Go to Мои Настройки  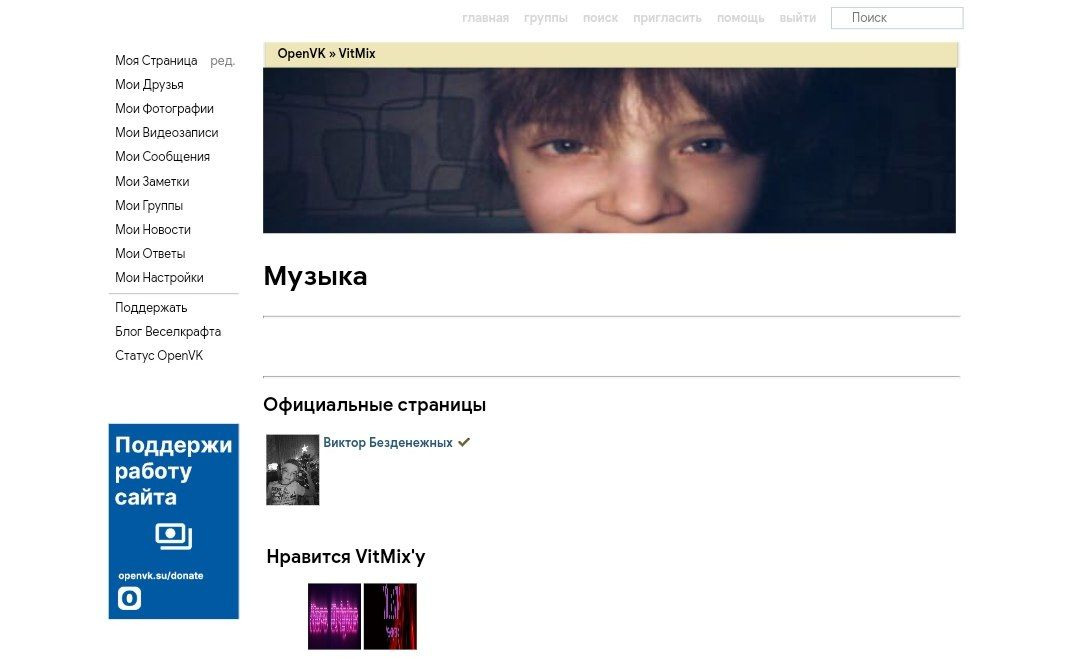[x=159, y=278]
